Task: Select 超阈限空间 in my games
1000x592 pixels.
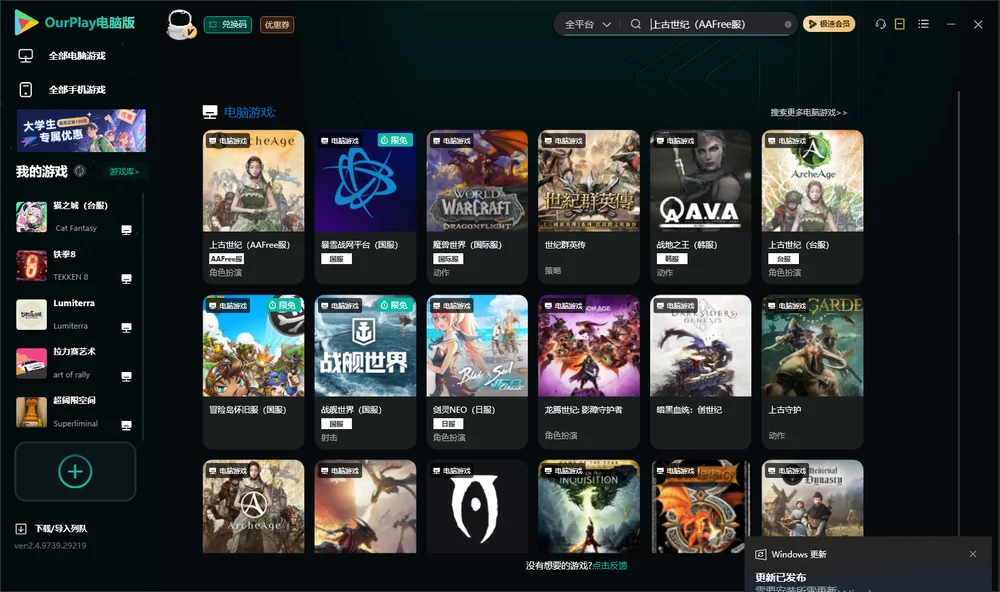Action: coord(77,412)
